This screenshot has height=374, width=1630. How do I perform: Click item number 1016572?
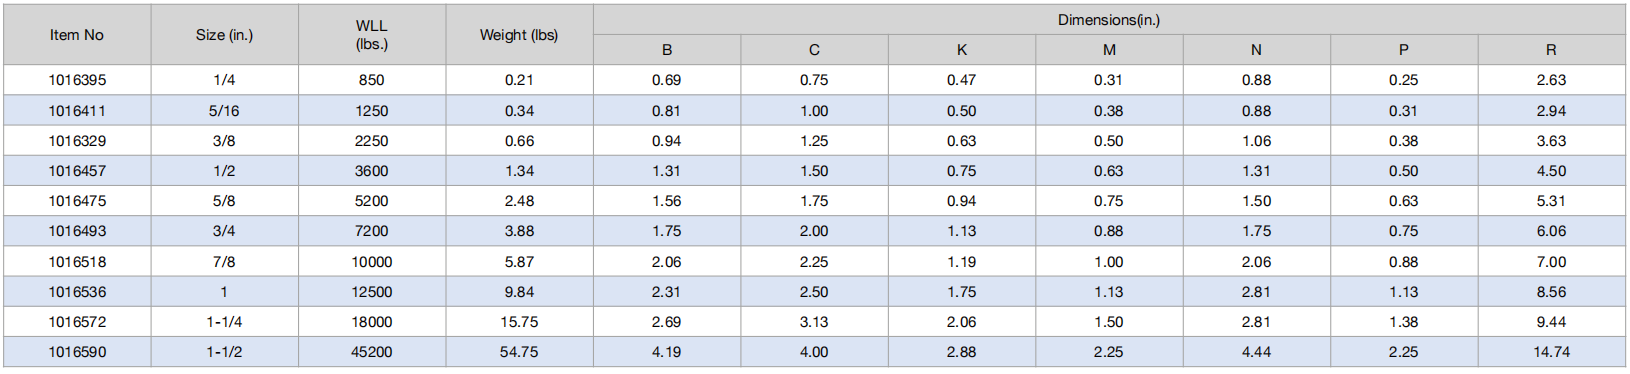point(77,322)
